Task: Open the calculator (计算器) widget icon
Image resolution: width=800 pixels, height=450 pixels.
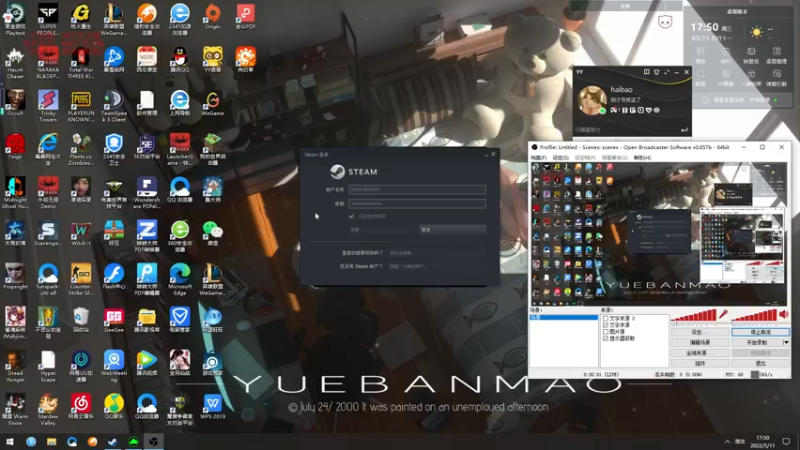Action: (x=726, y=78)
